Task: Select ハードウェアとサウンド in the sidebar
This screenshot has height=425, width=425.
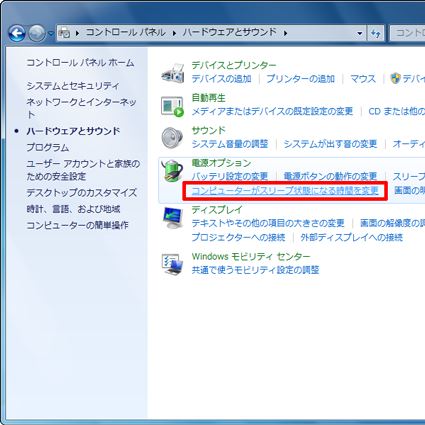Action: (x=73, y=131)
